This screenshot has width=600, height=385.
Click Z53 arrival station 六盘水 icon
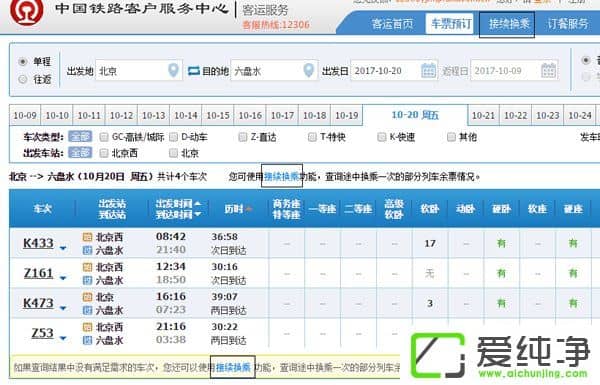[x=88, y=340]
